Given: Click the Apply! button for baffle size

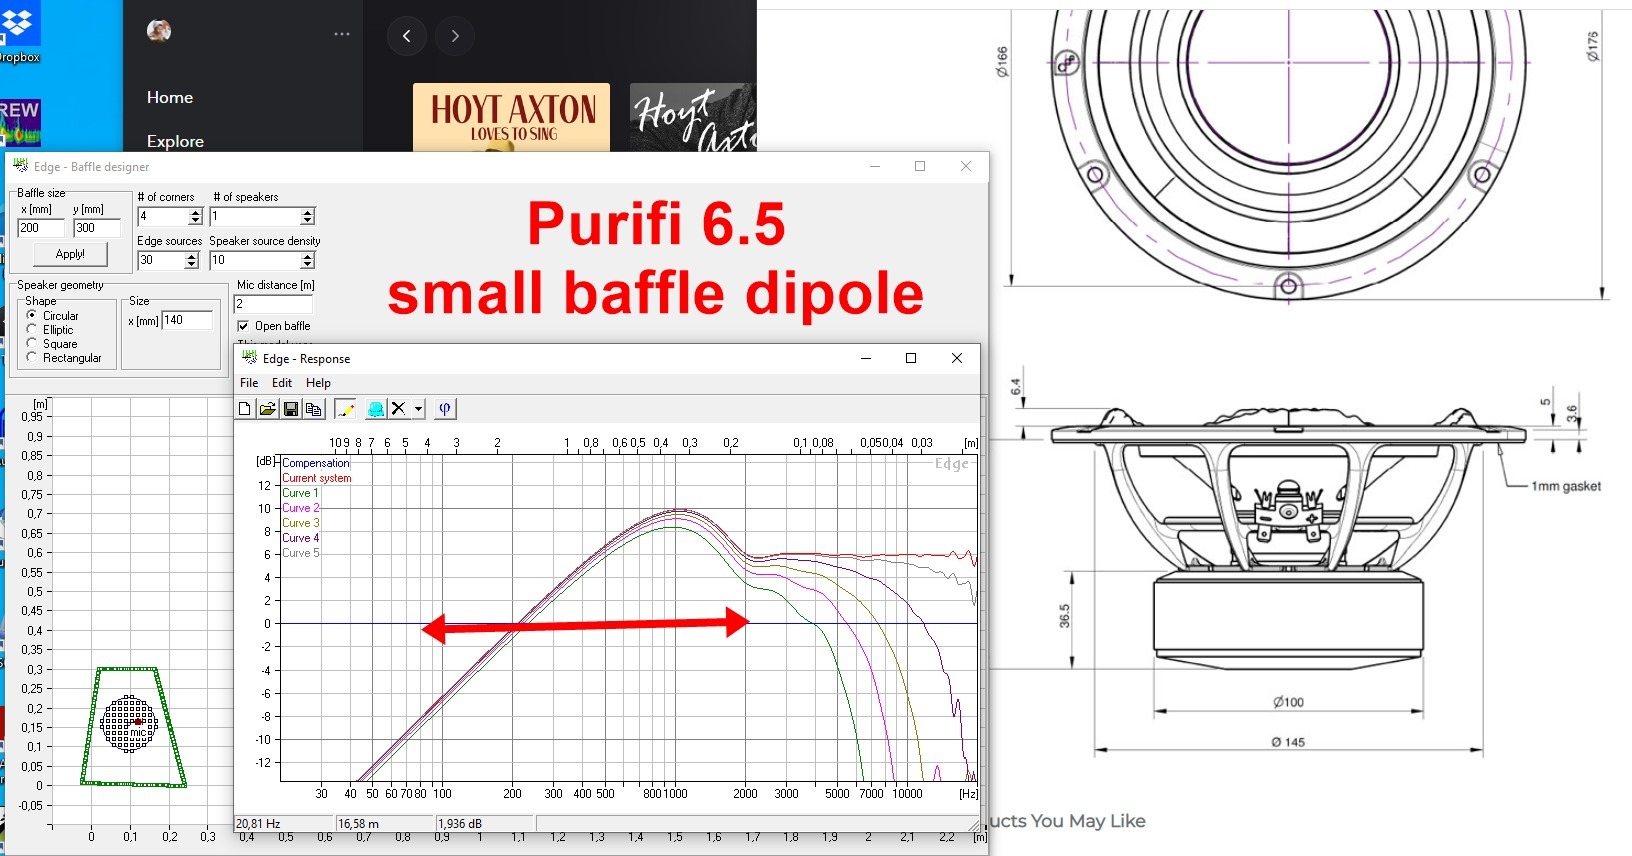Looking at the screenshot, I should point(70,254).
